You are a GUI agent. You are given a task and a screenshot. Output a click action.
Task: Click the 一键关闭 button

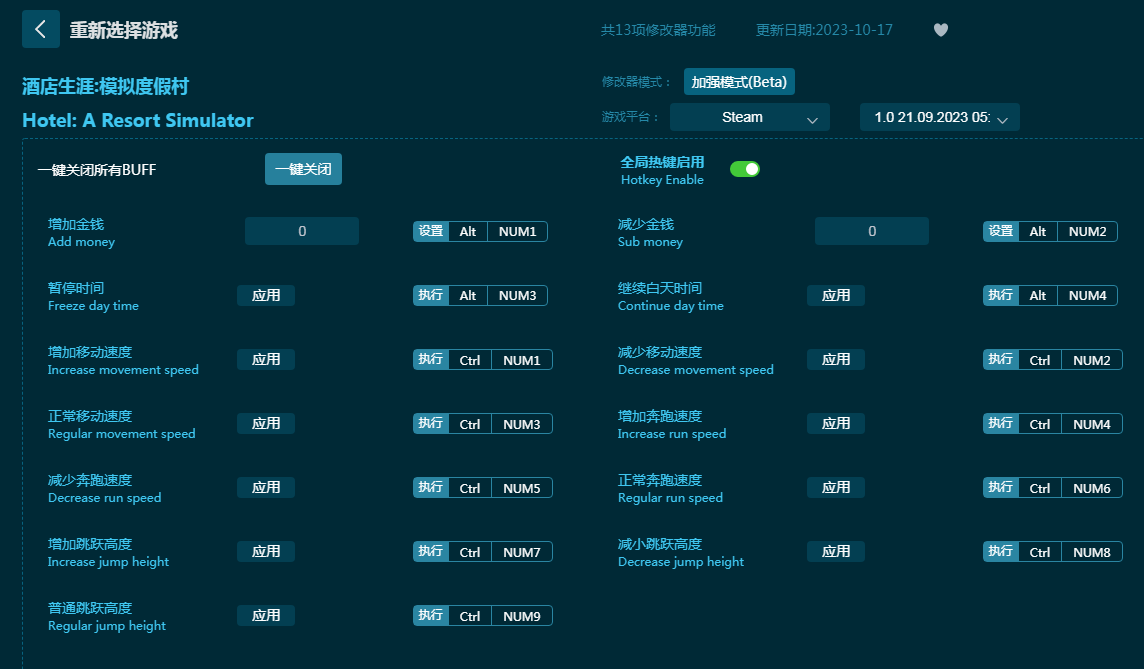(x=303, y=169)
